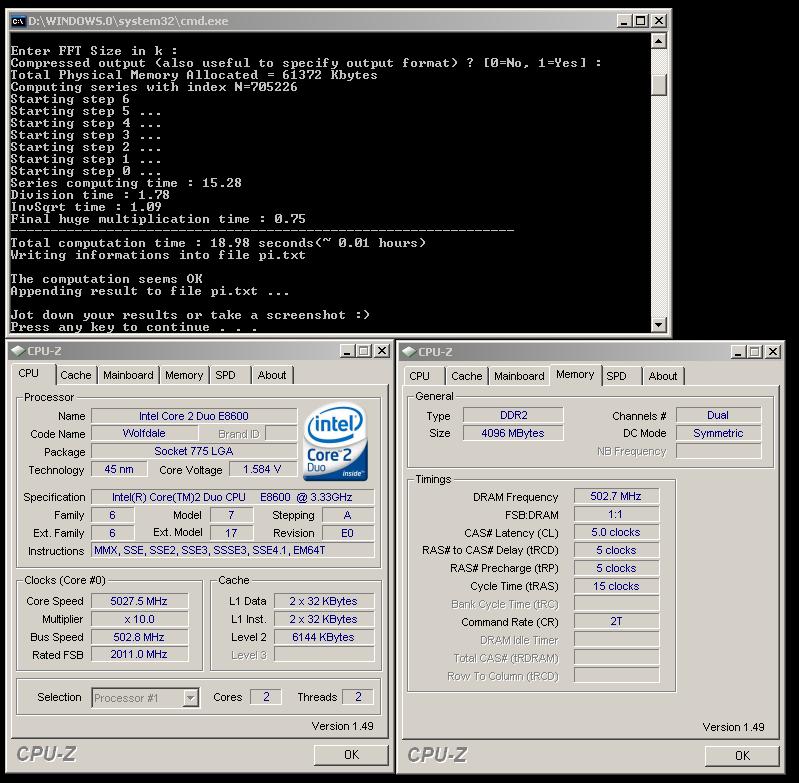Click the cmd.exe scrollbar thumb
Viewport: 799px width, 783px height.
point(658,85)
